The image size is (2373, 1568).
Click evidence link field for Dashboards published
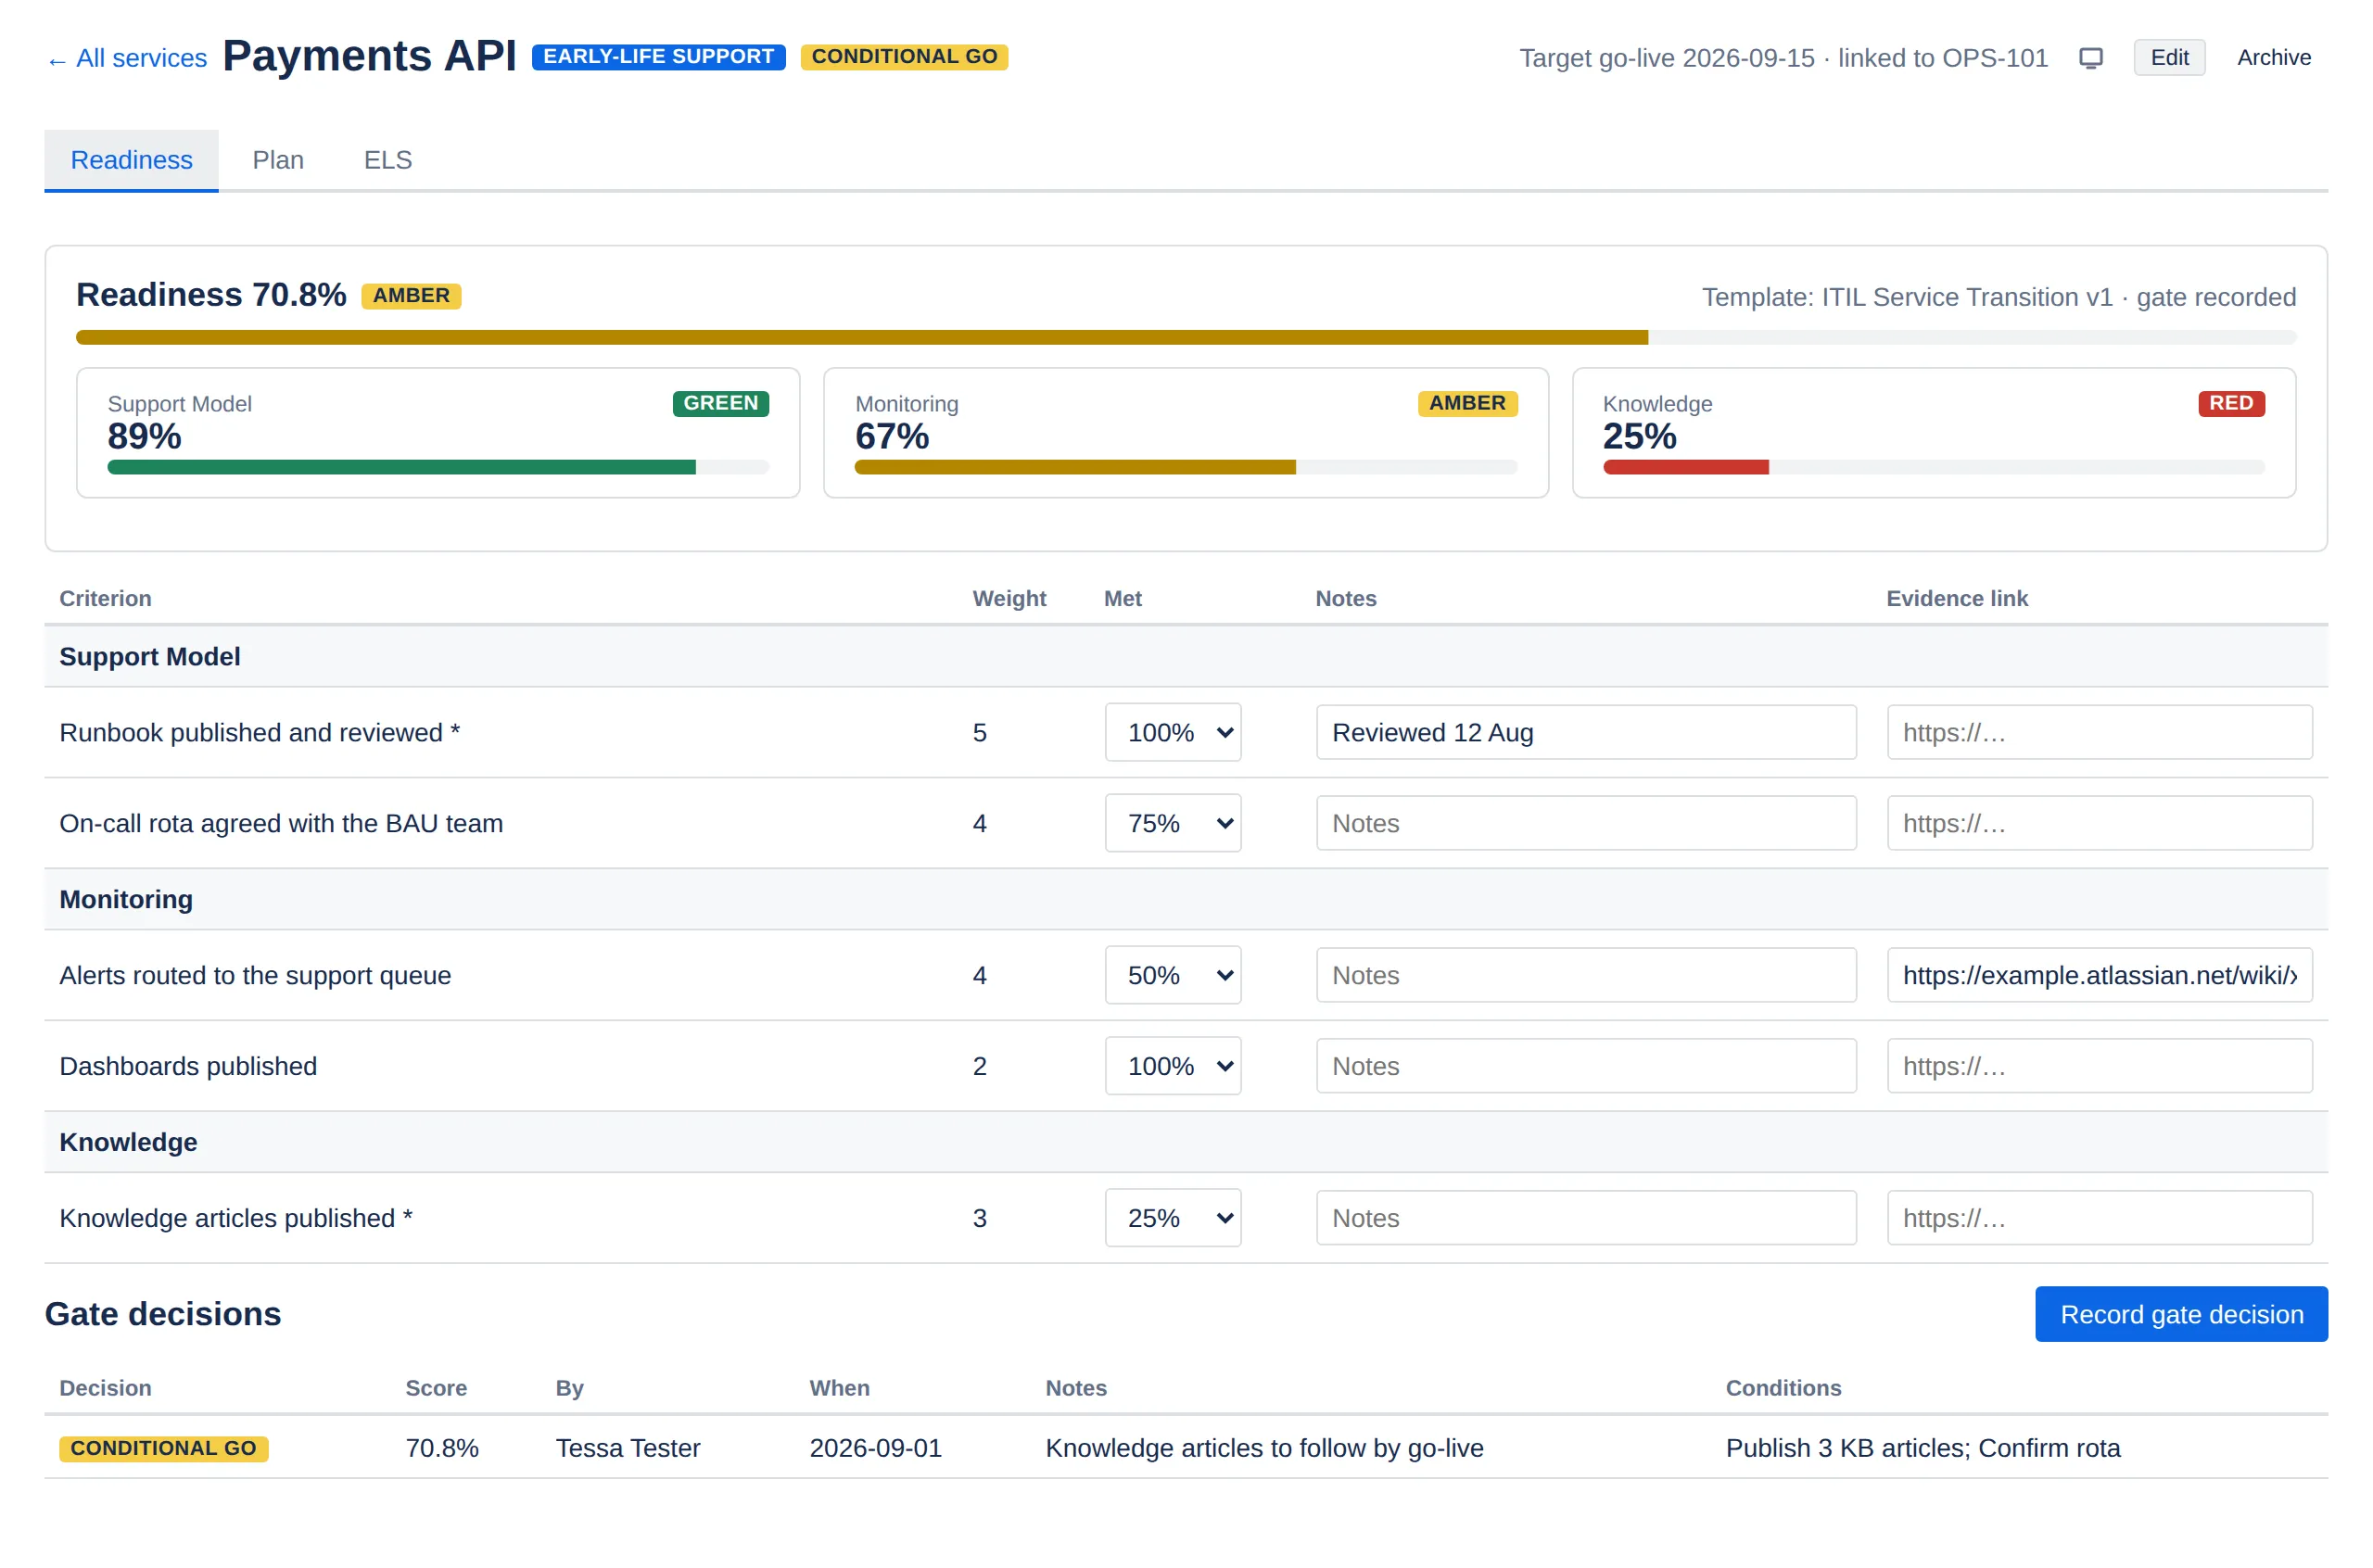(x=2099, y=1066)
